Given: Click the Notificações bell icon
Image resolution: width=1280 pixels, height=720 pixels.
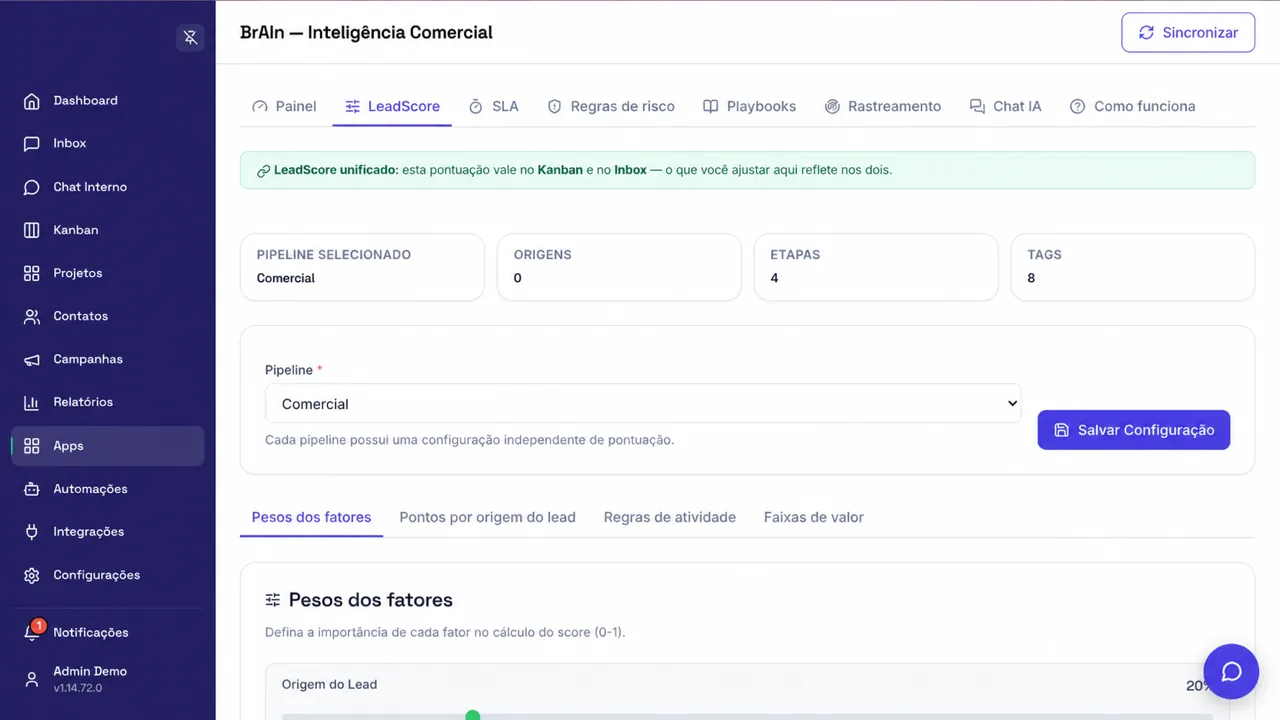Looking at the screenshot, I should tap(32, 633).
